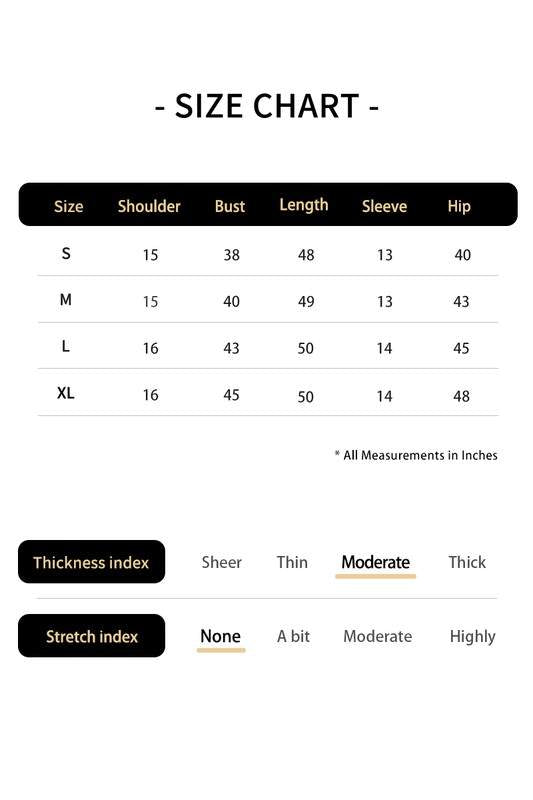Click the Hip column header
Screen dimensions: 533x800
(x=459, y=207)
